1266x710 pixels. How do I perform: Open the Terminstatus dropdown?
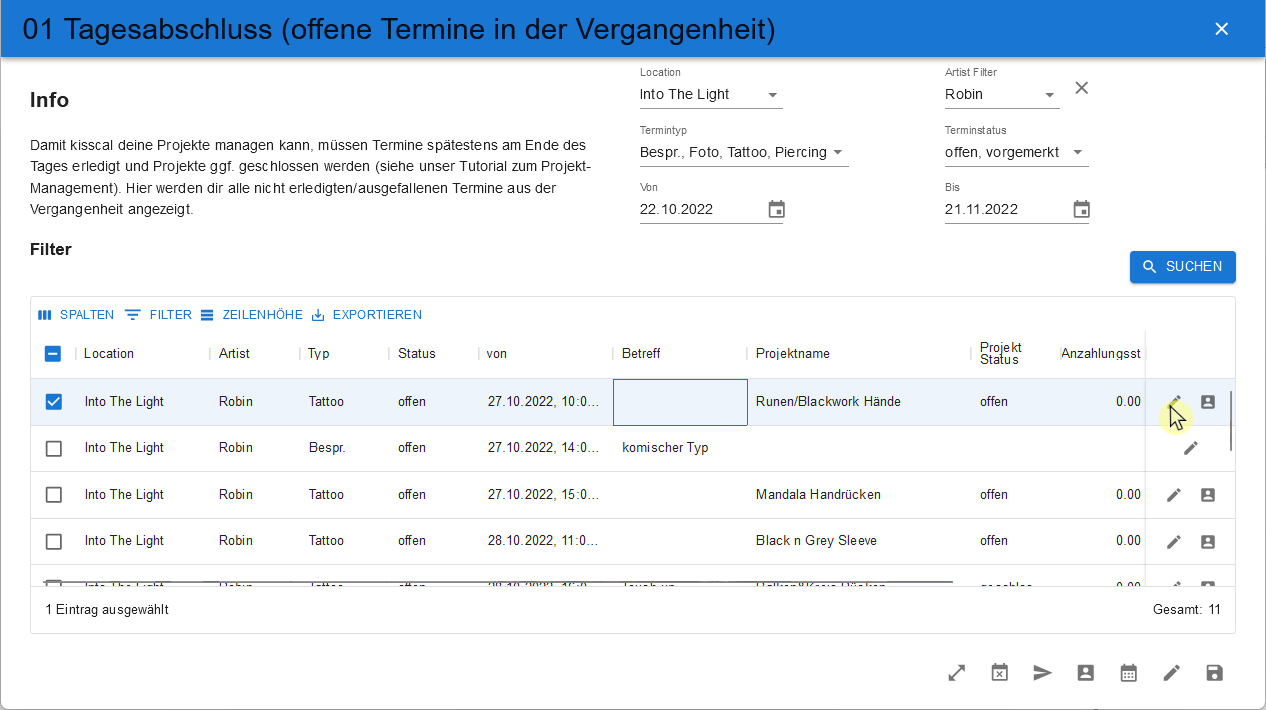1017,152
